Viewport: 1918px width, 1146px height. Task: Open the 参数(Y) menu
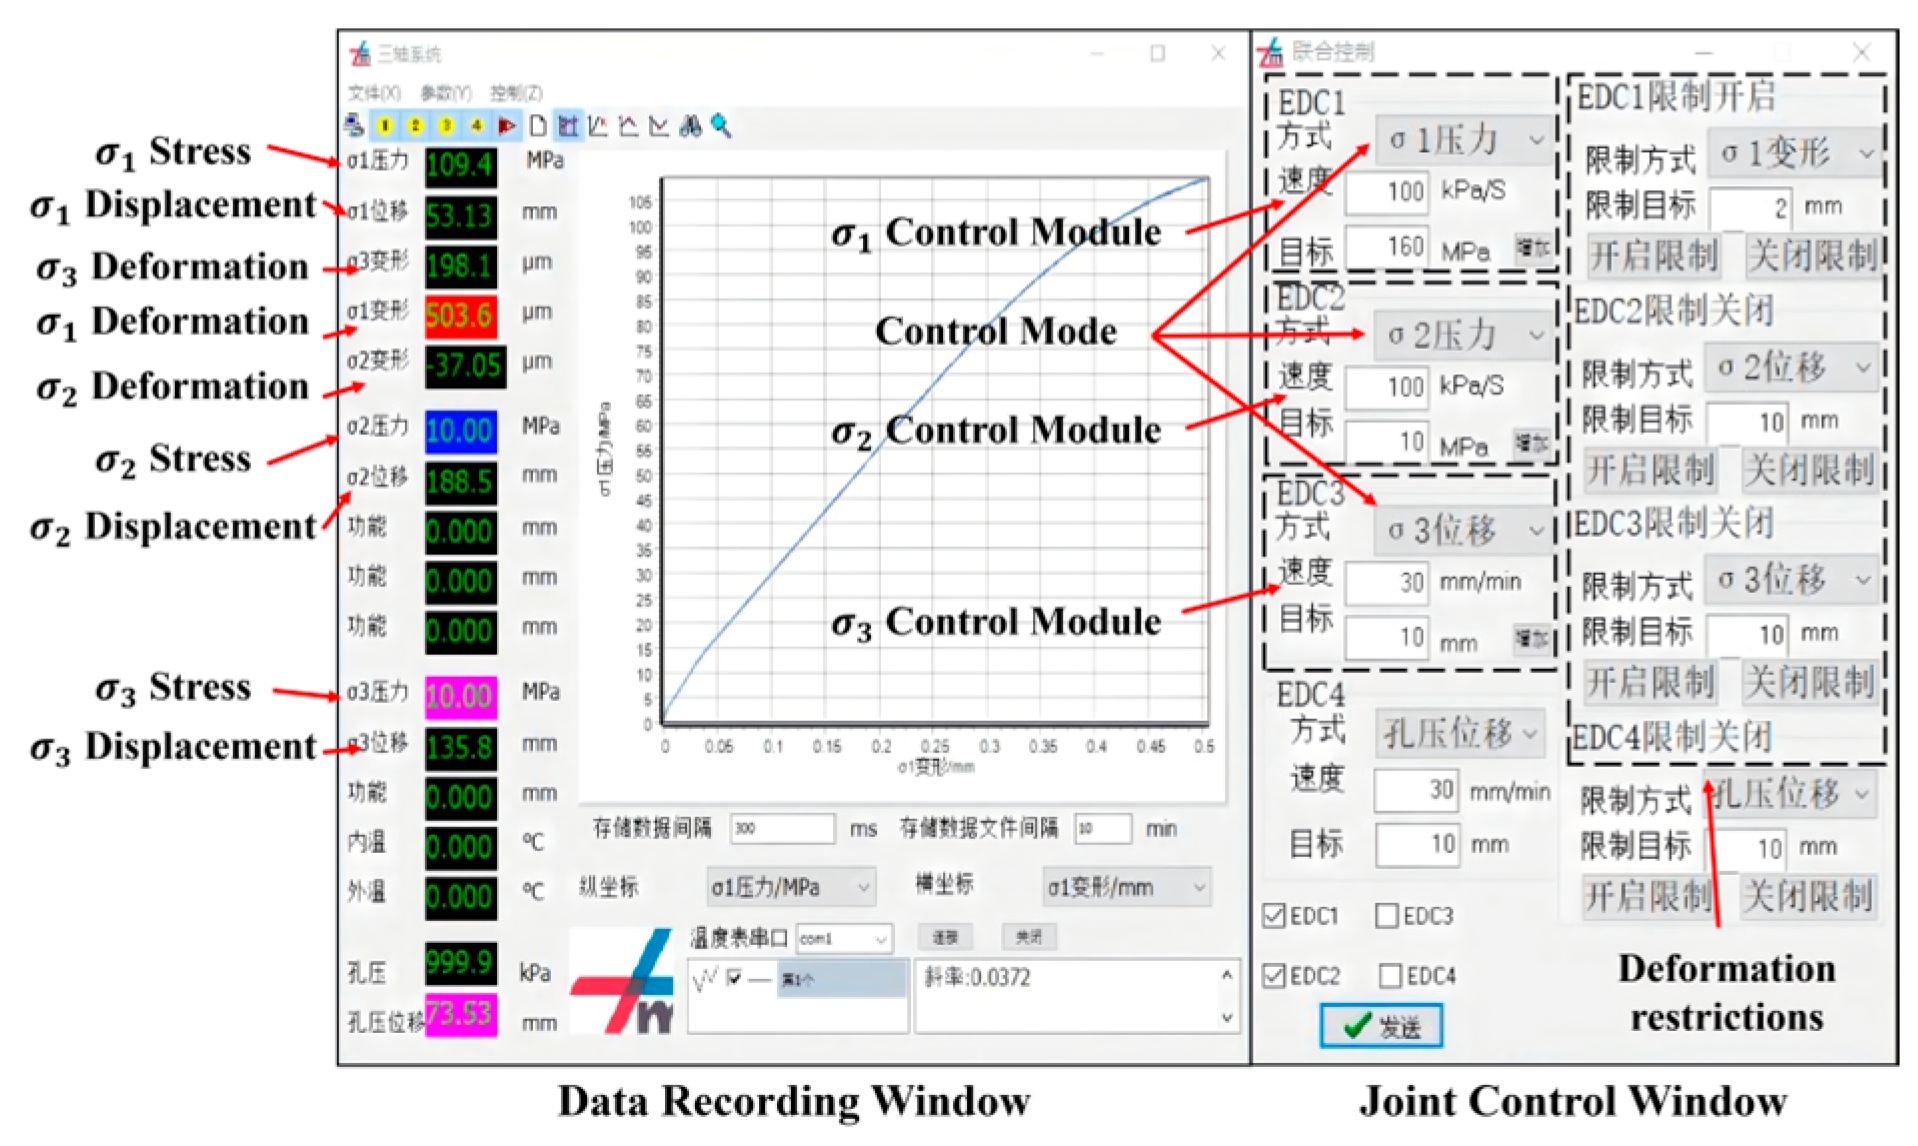(x=446, y=93)
